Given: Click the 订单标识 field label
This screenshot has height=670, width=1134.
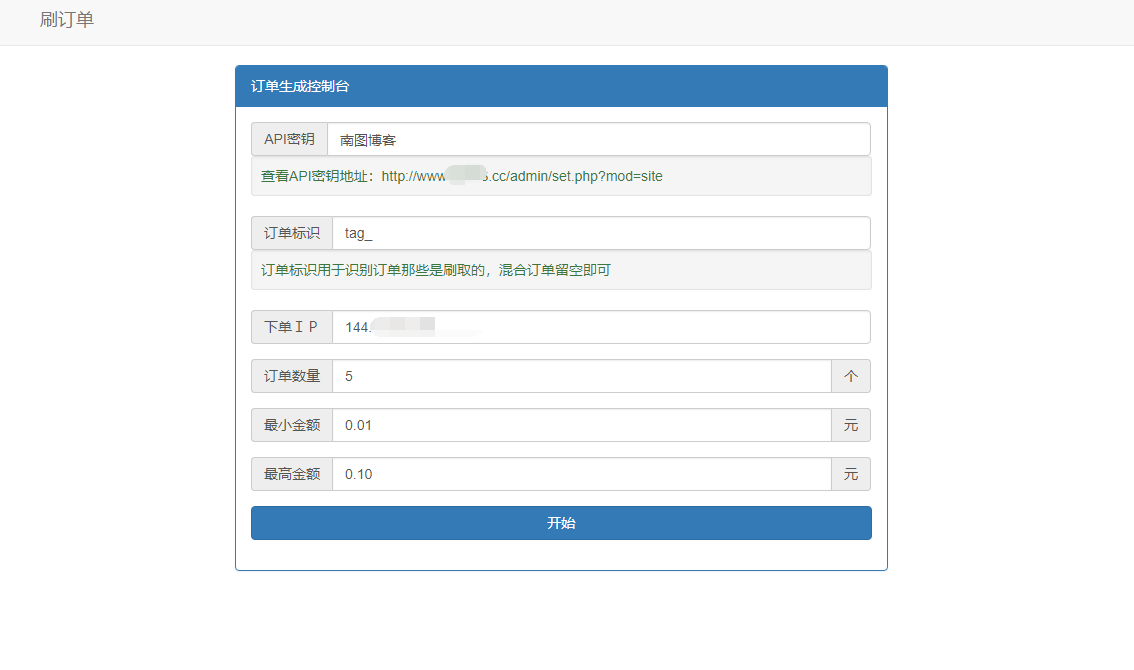Looking at the screenshot, I should [291, 233].
